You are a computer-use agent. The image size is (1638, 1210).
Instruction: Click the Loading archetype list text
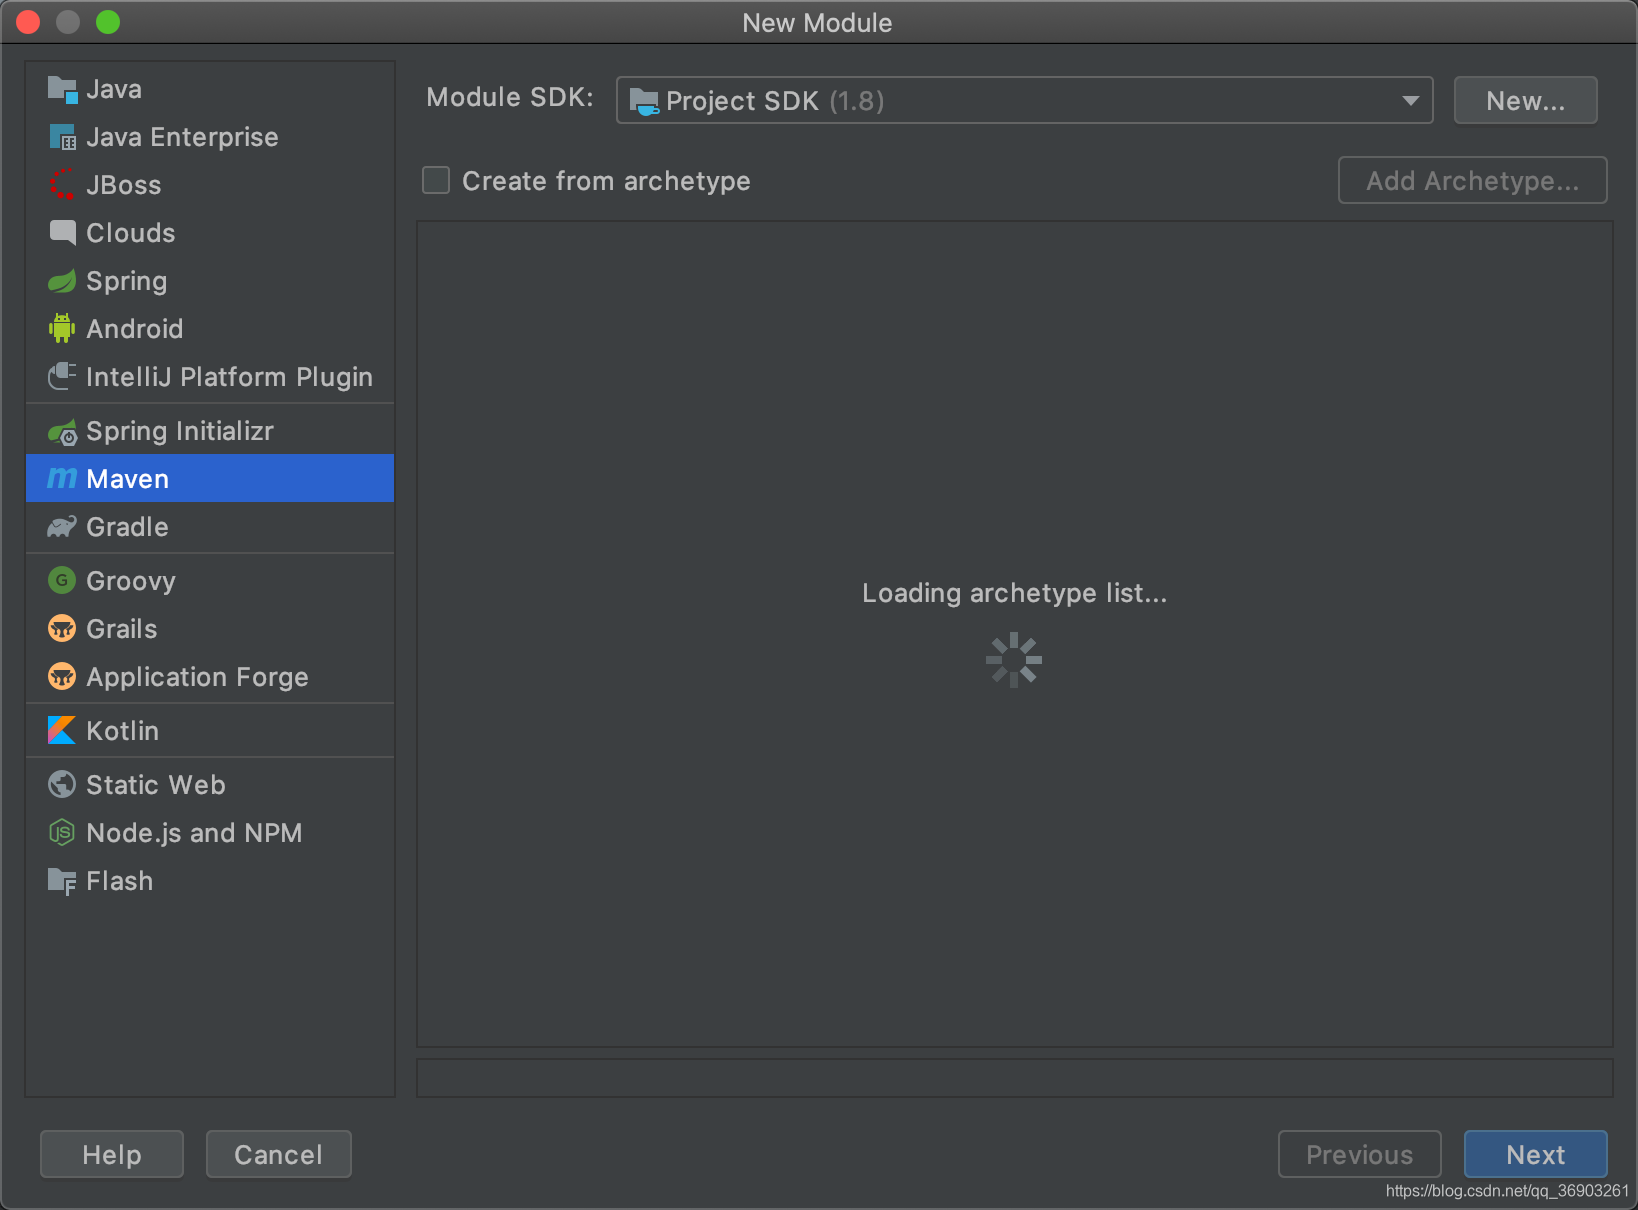(x=1014, y=593)
